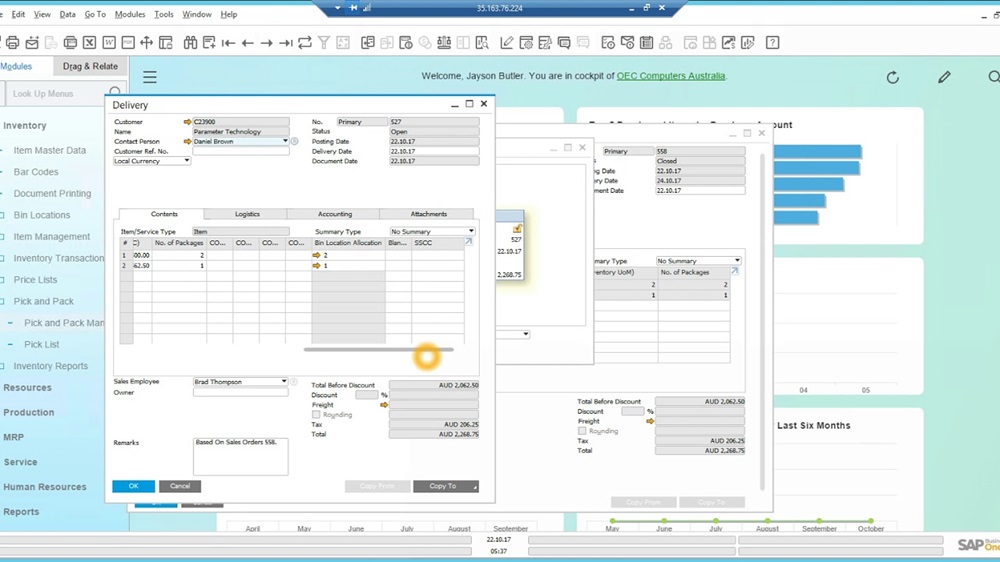Click the OK button in Delivery
The height and width of the screenshot is (562, 1000).
click(x=133, y=486)
